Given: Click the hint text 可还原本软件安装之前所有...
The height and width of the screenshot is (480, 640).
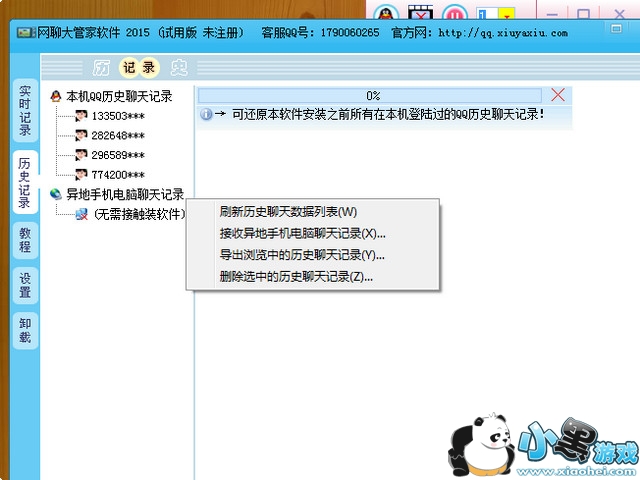Looking at the screenshot, I should 388,114.
